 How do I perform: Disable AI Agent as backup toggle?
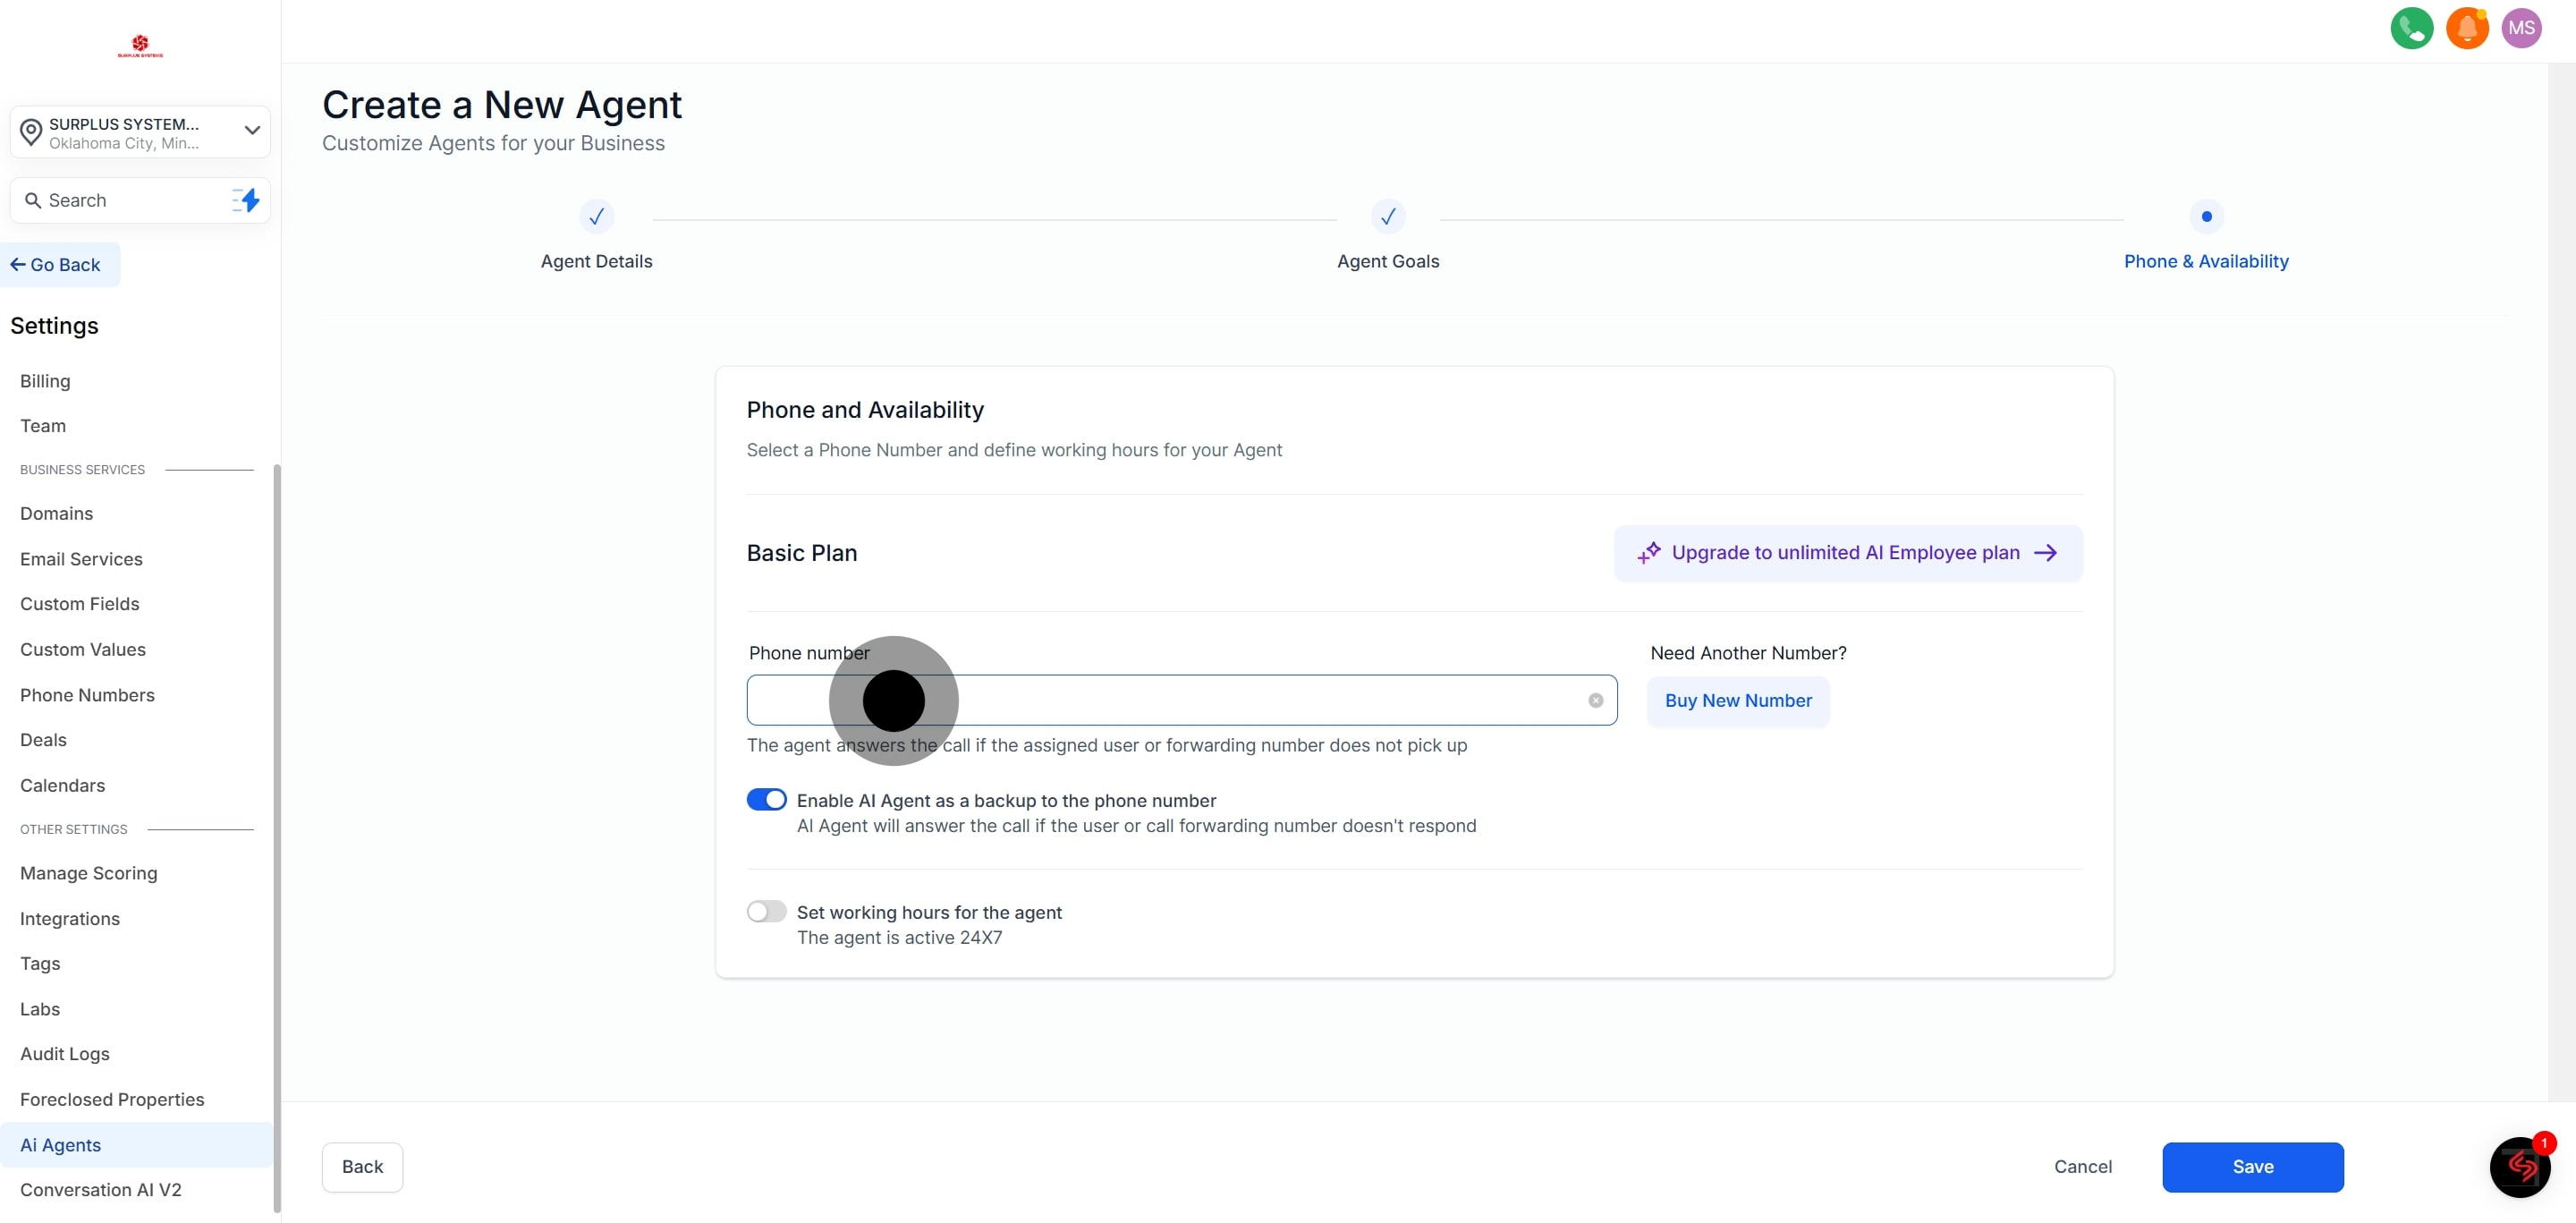(766, 799)
